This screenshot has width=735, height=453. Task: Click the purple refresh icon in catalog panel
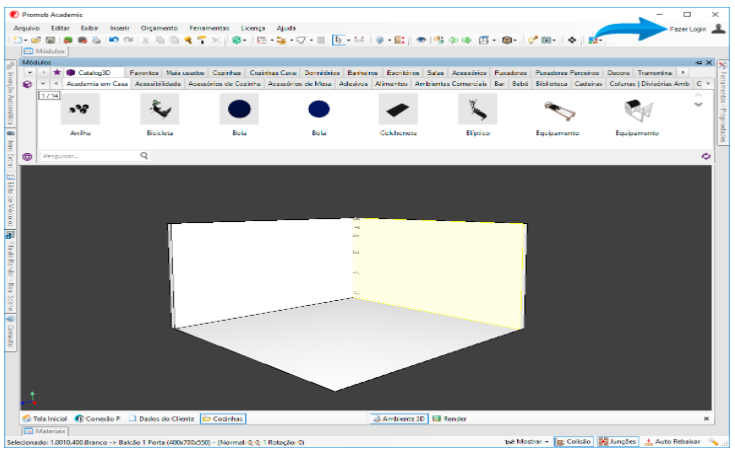coord(706,156)
